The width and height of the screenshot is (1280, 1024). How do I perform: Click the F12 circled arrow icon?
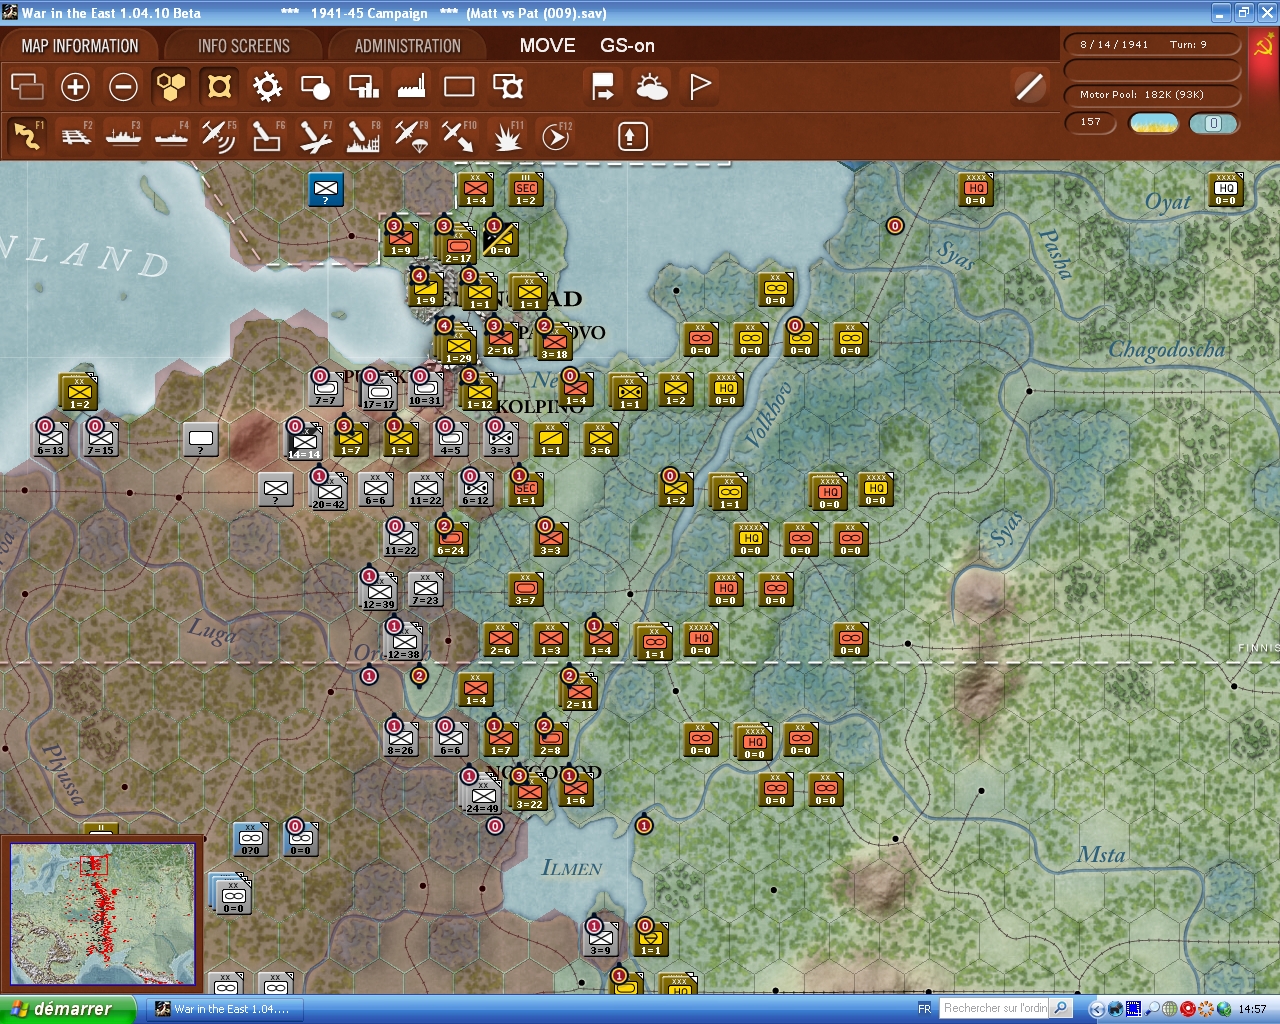click(555, 136)
